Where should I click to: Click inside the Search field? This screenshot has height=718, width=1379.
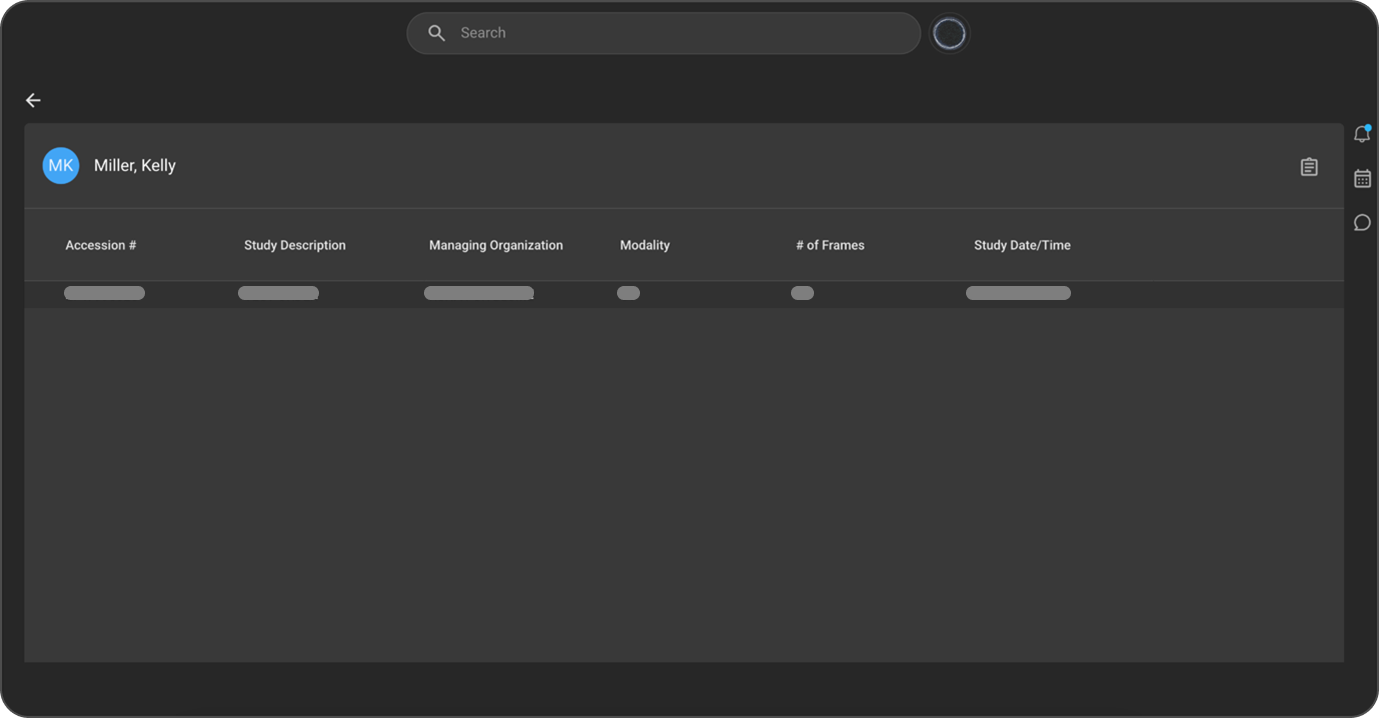(680, 33)
